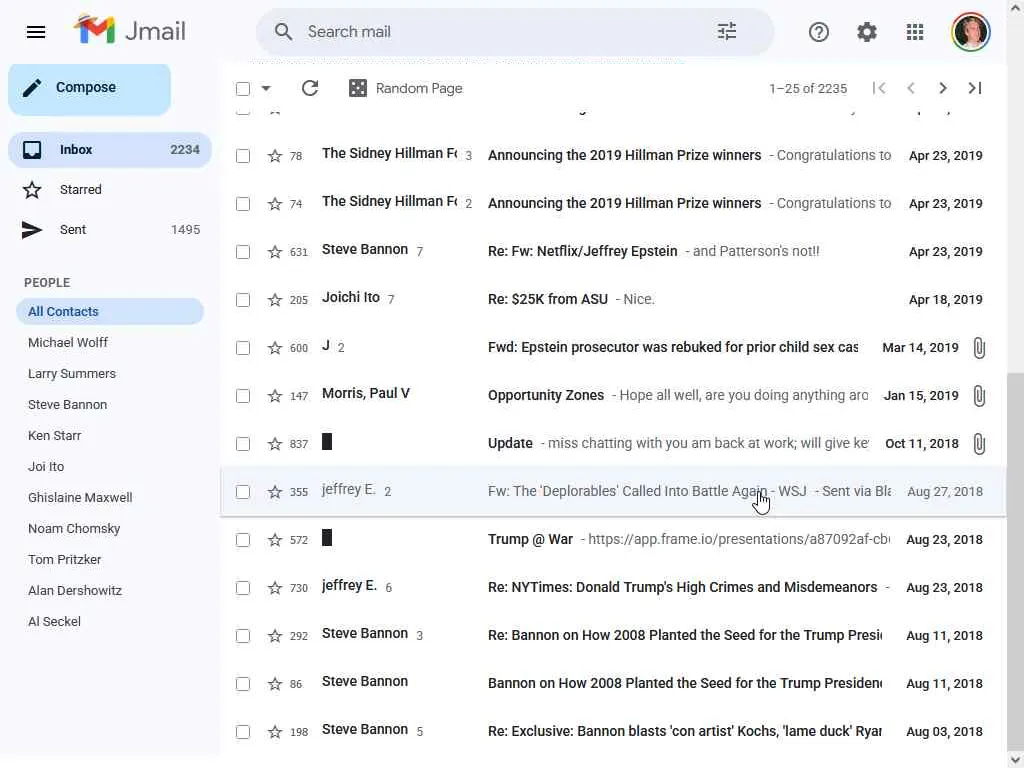Expand the select-all dropdown arrow

(266, 88)
